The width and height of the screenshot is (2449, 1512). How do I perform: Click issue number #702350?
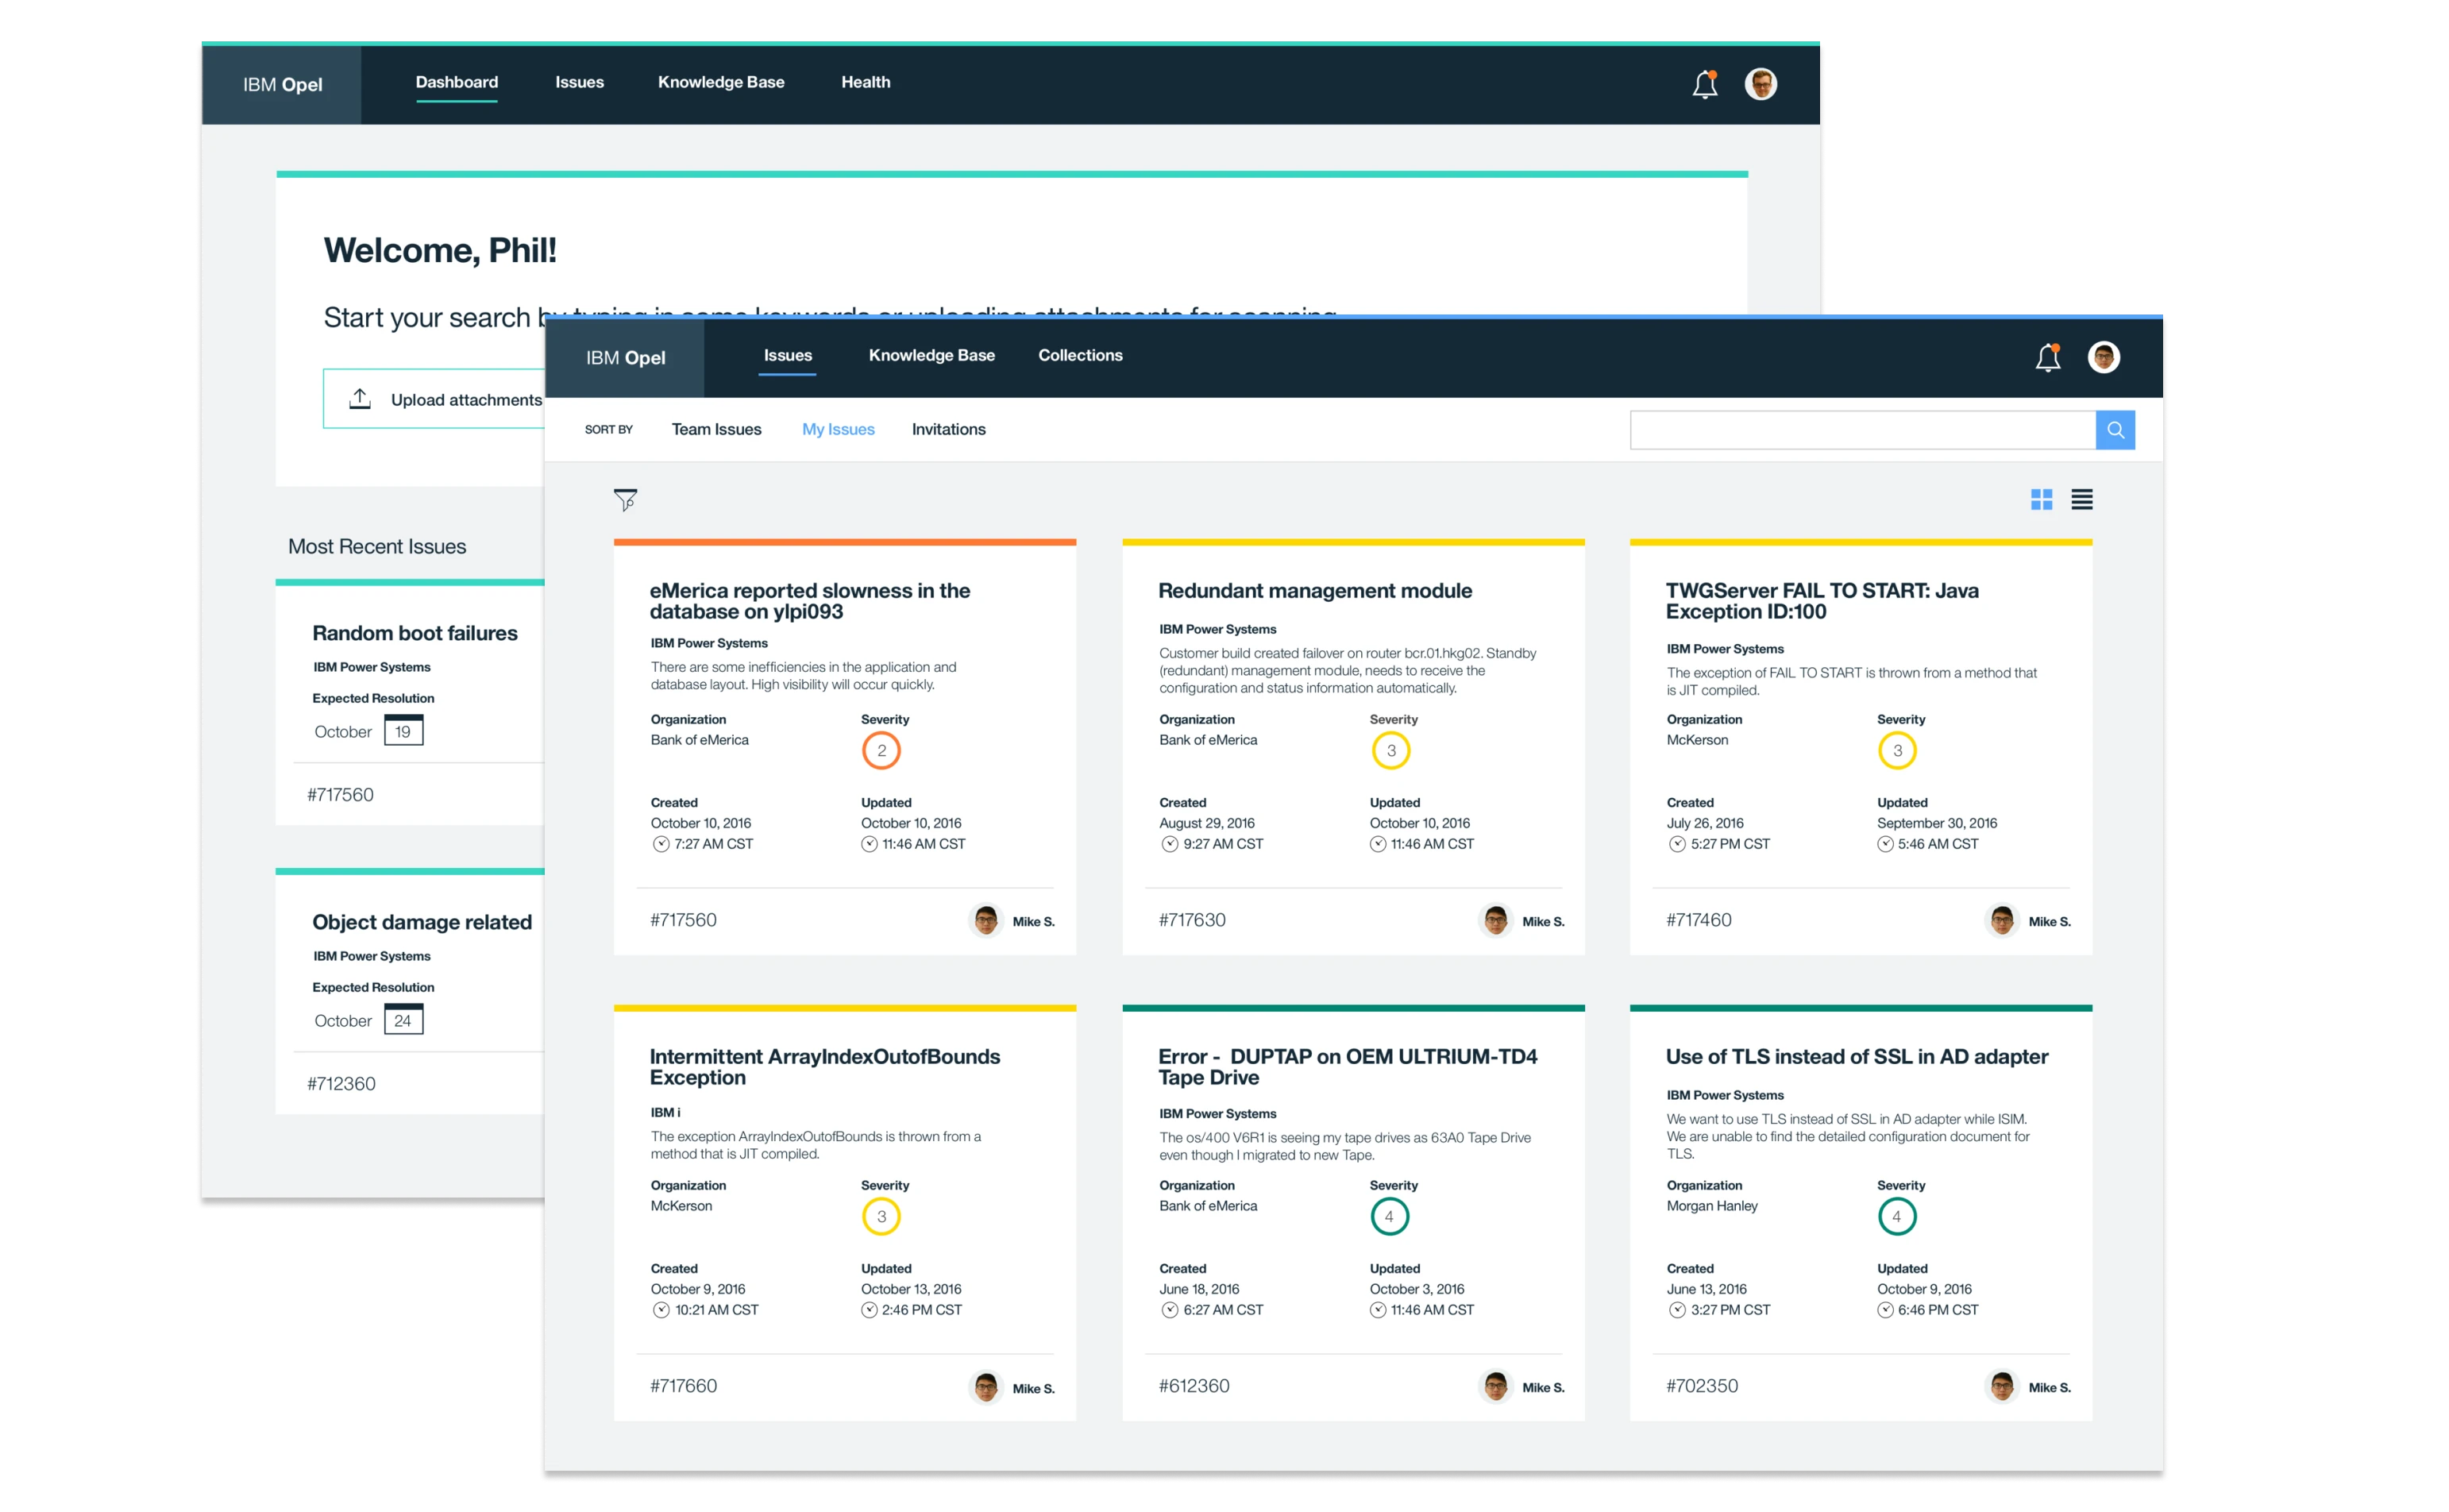[x=1701, y=1385]
